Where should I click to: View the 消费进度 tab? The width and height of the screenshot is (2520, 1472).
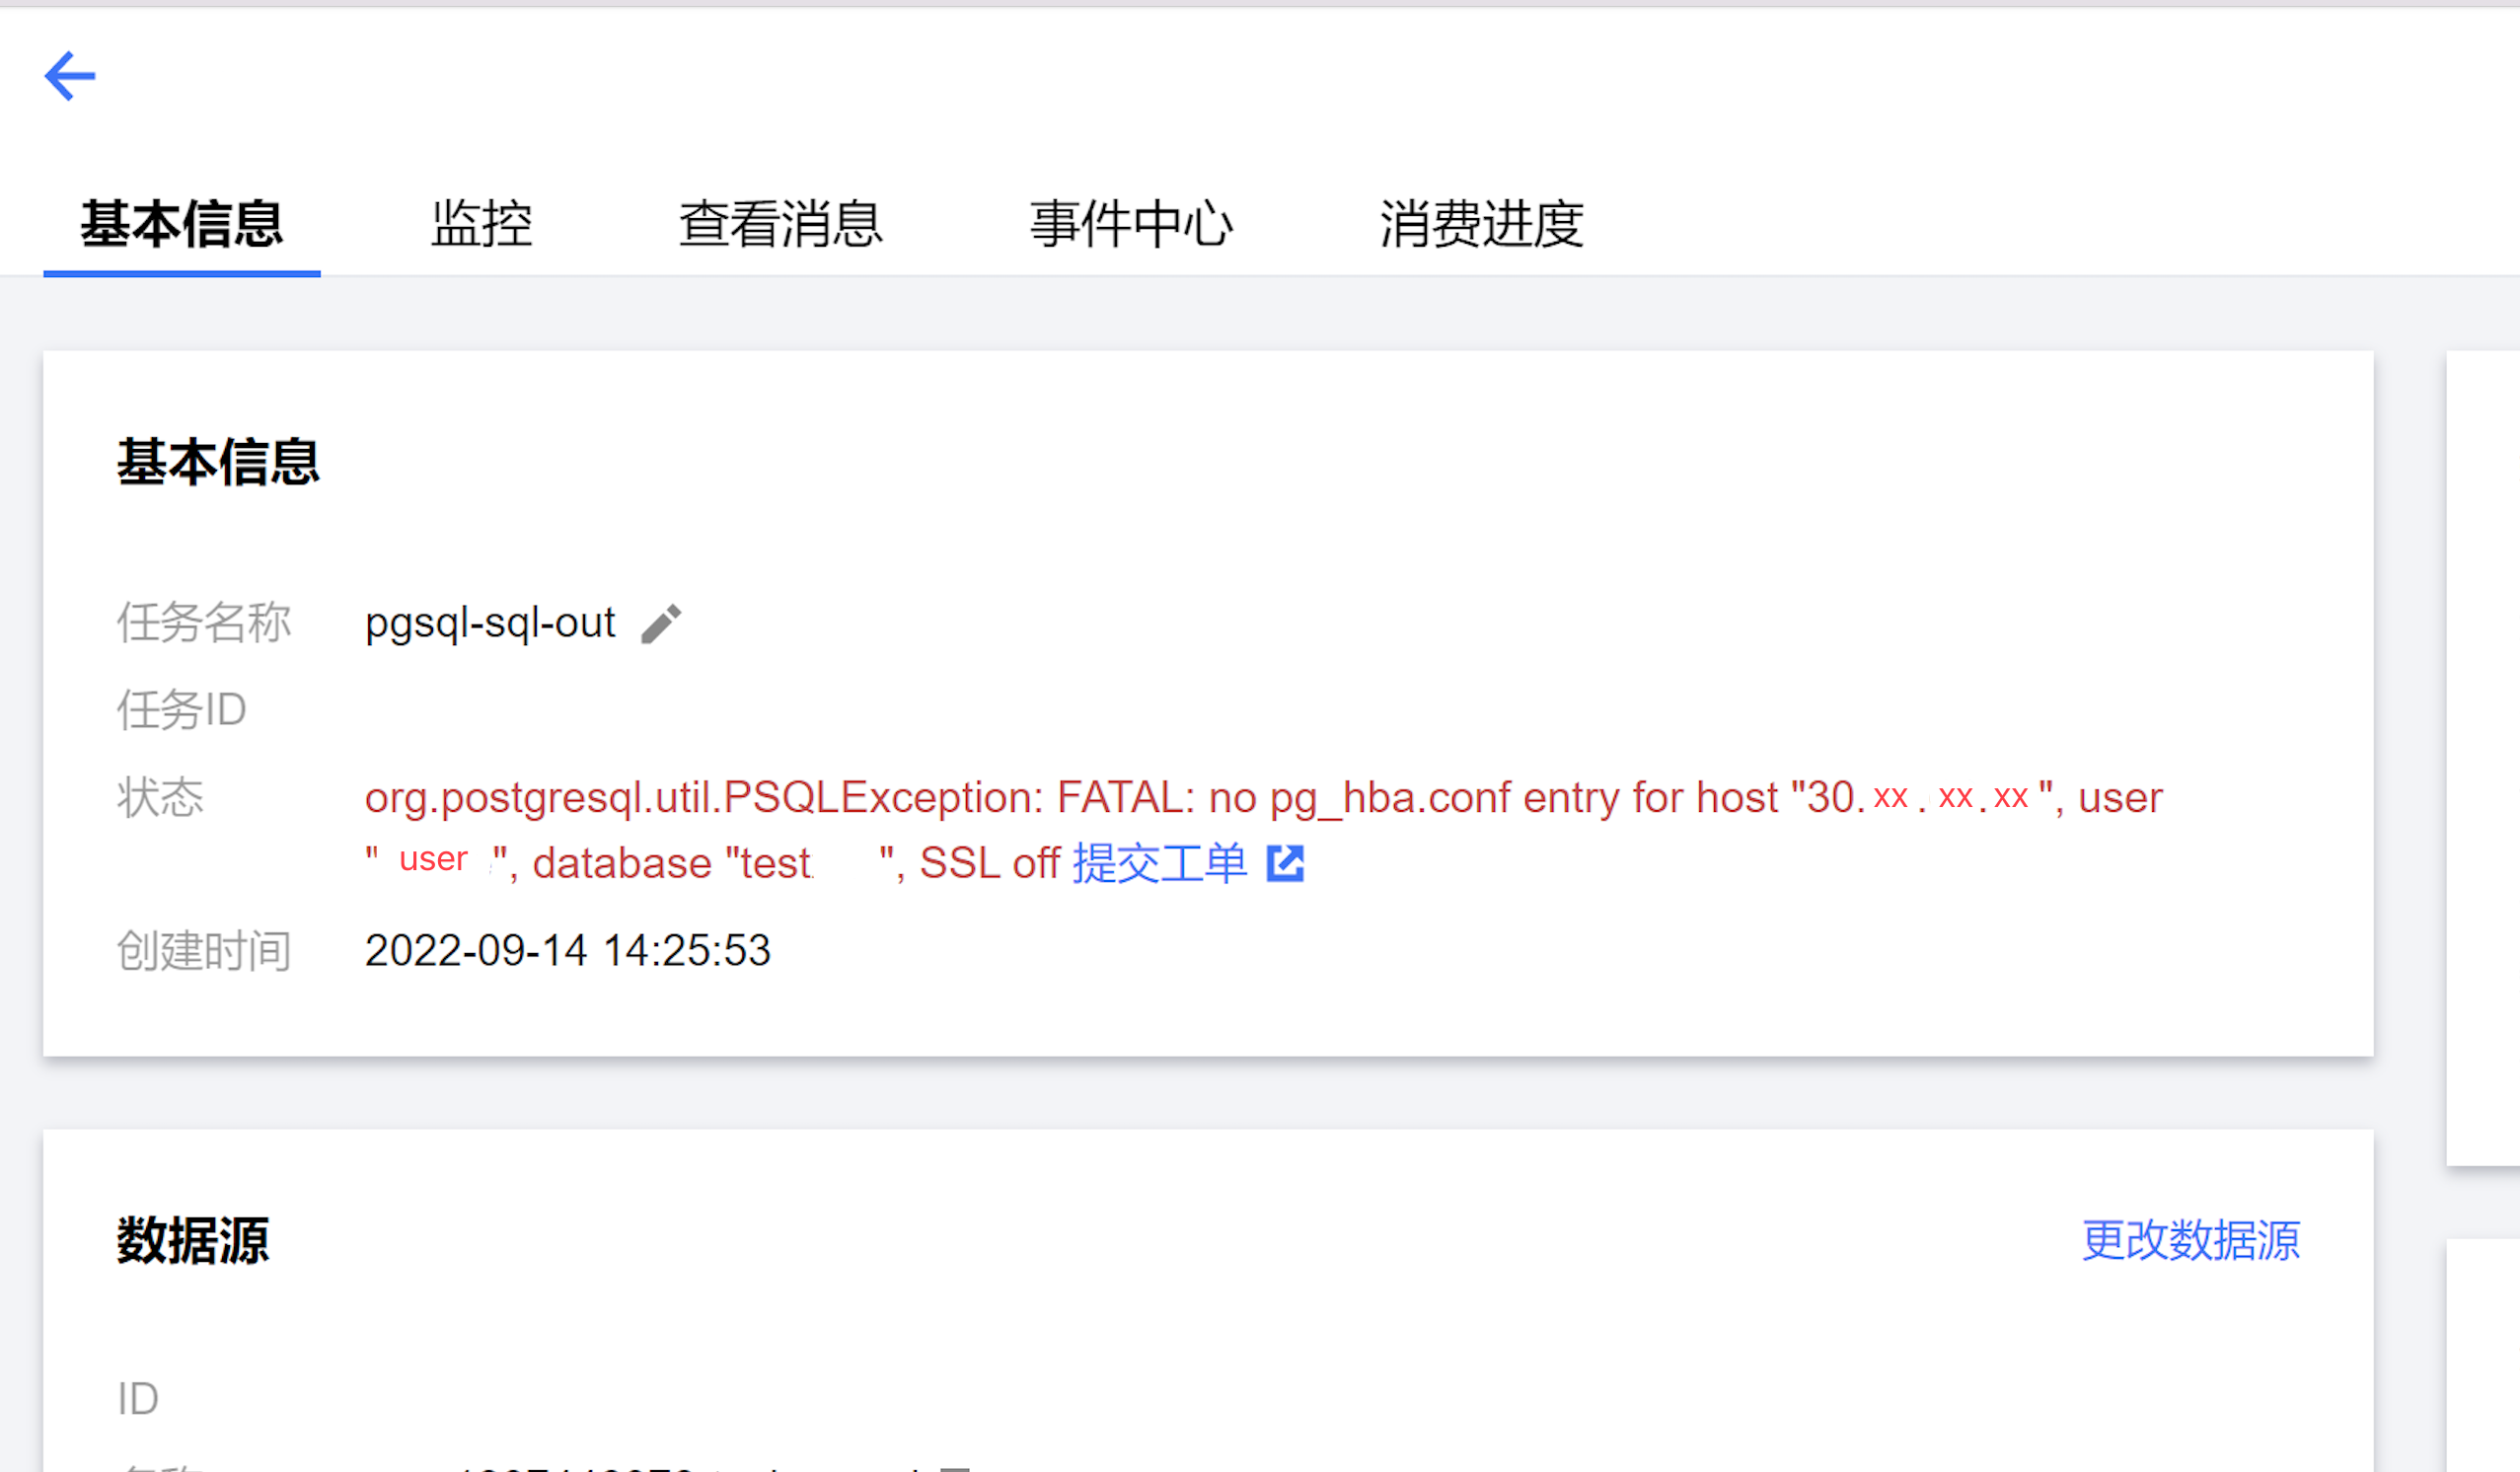pyautogui.click(x=1482, y=223)
